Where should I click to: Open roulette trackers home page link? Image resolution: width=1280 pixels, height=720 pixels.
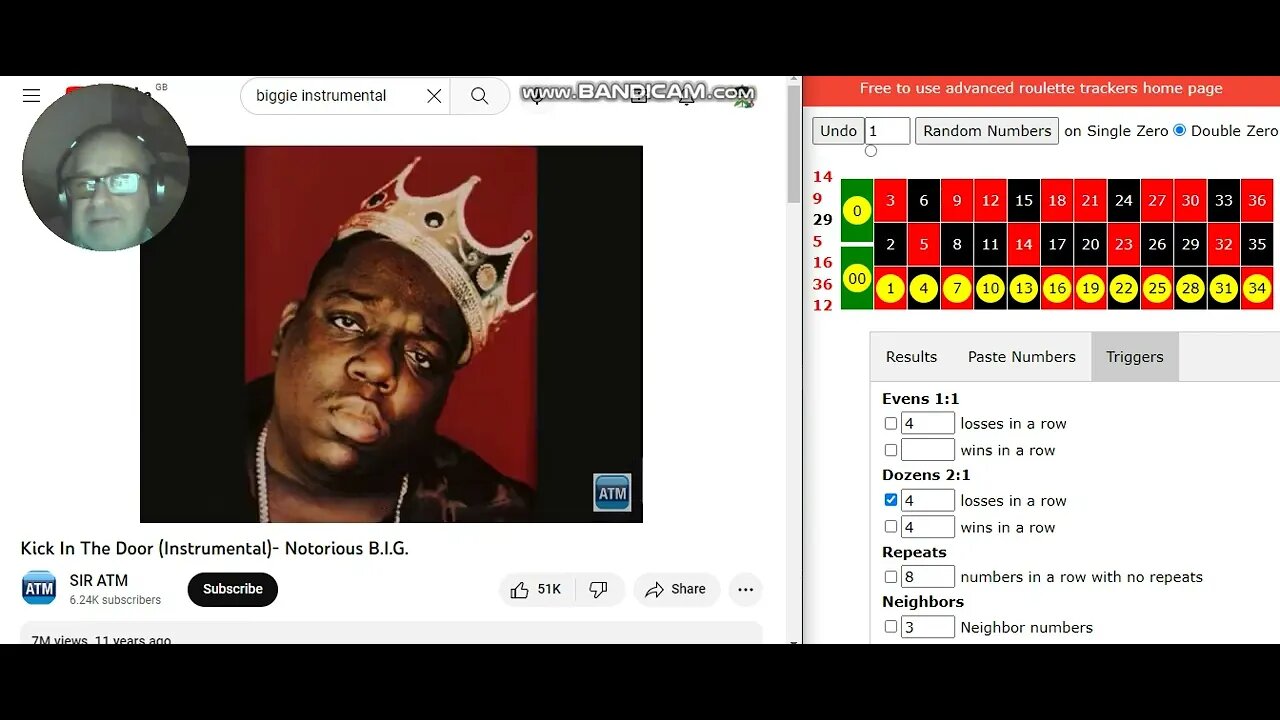click(1041, 88)
